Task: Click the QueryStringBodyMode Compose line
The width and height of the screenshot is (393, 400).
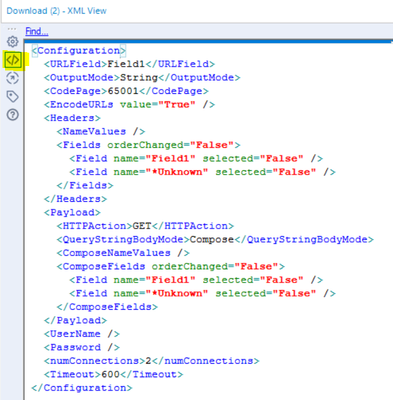Action: [215, 239]
